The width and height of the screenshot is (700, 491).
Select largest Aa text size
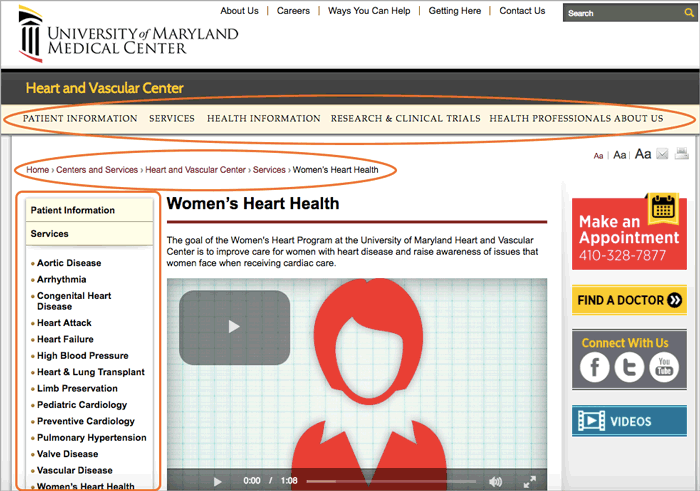tap(643, 154)
